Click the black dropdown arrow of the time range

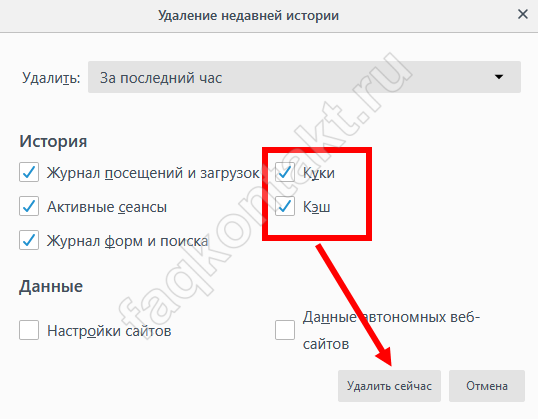pos(499,77)
